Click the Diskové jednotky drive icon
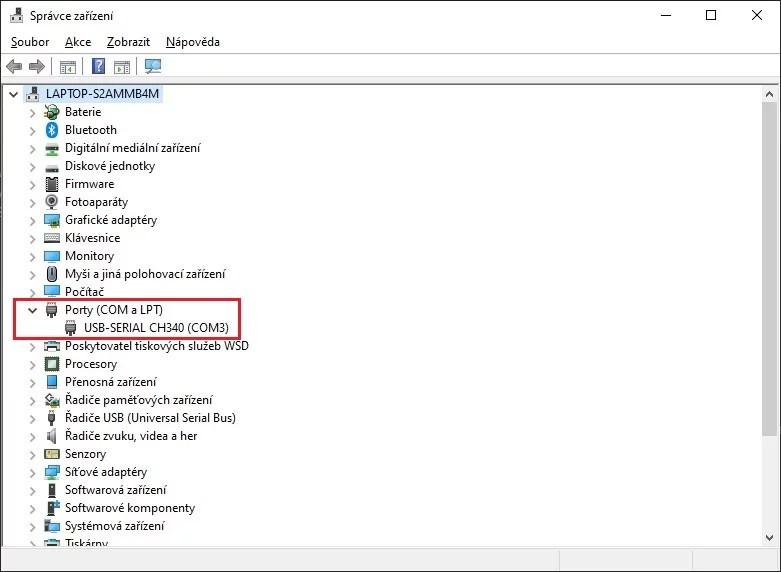Image resolution: width=781 pixels, height=572 pixels. click(x=52, y=167)
